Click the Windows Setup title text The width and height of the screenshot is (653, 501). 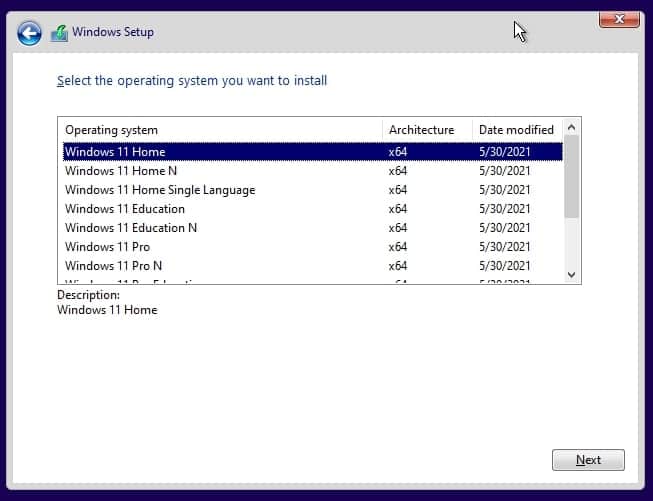click(113, 33)
